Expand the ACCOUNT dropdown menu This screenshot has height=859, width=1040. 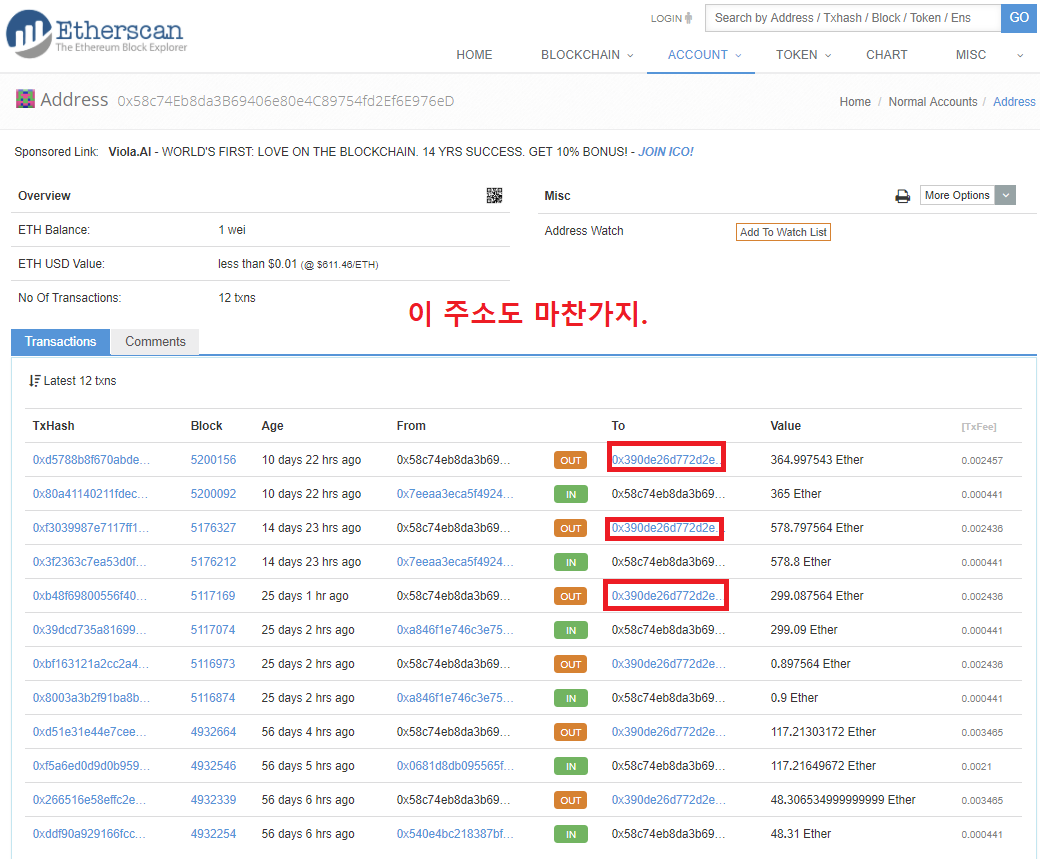(x=704, y=55)
